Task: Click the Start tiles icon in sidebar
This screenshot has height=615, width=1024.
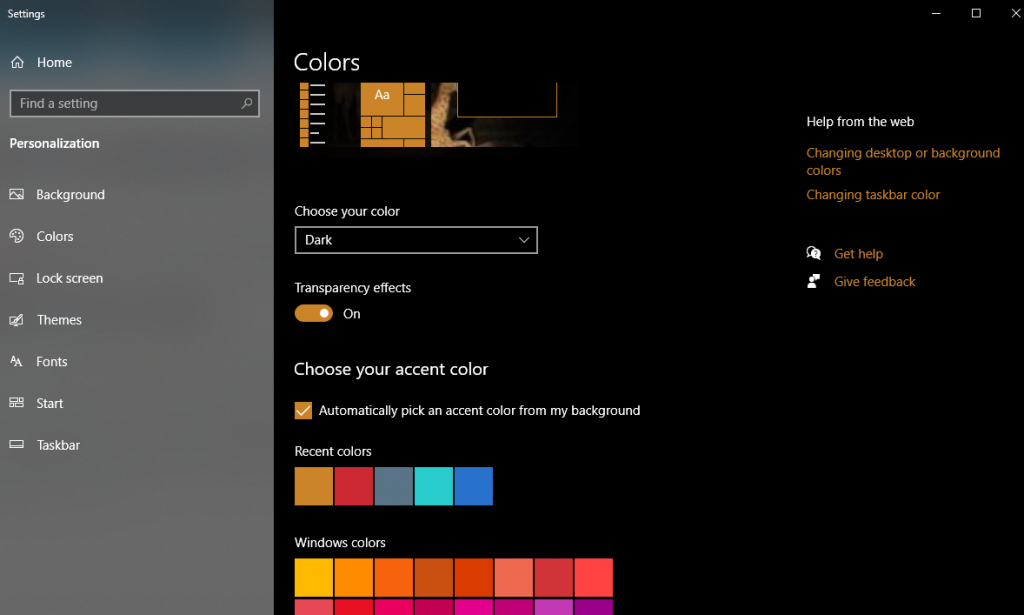Action: click(x=16, y=403)
